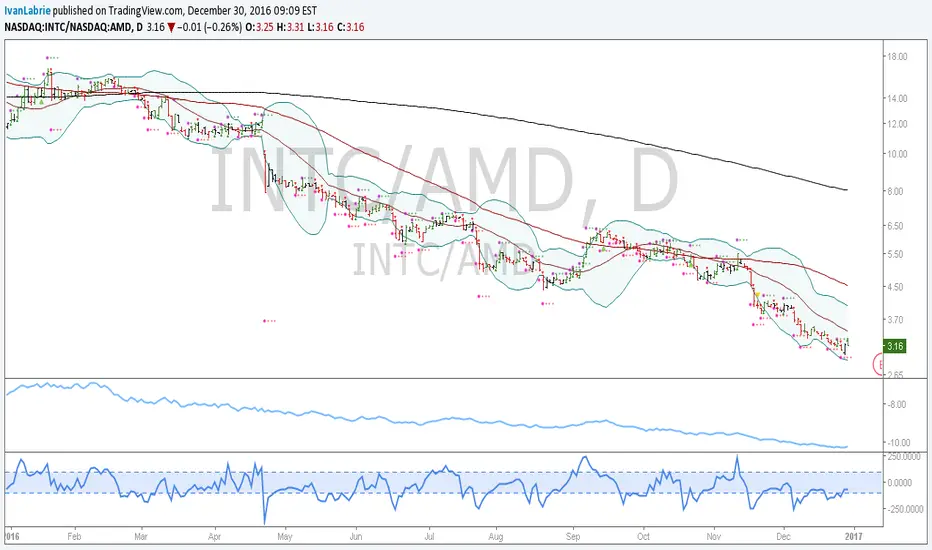932x550 pixels.
Task: Click the red down-triangle change indicator
Action: [171, 27]
